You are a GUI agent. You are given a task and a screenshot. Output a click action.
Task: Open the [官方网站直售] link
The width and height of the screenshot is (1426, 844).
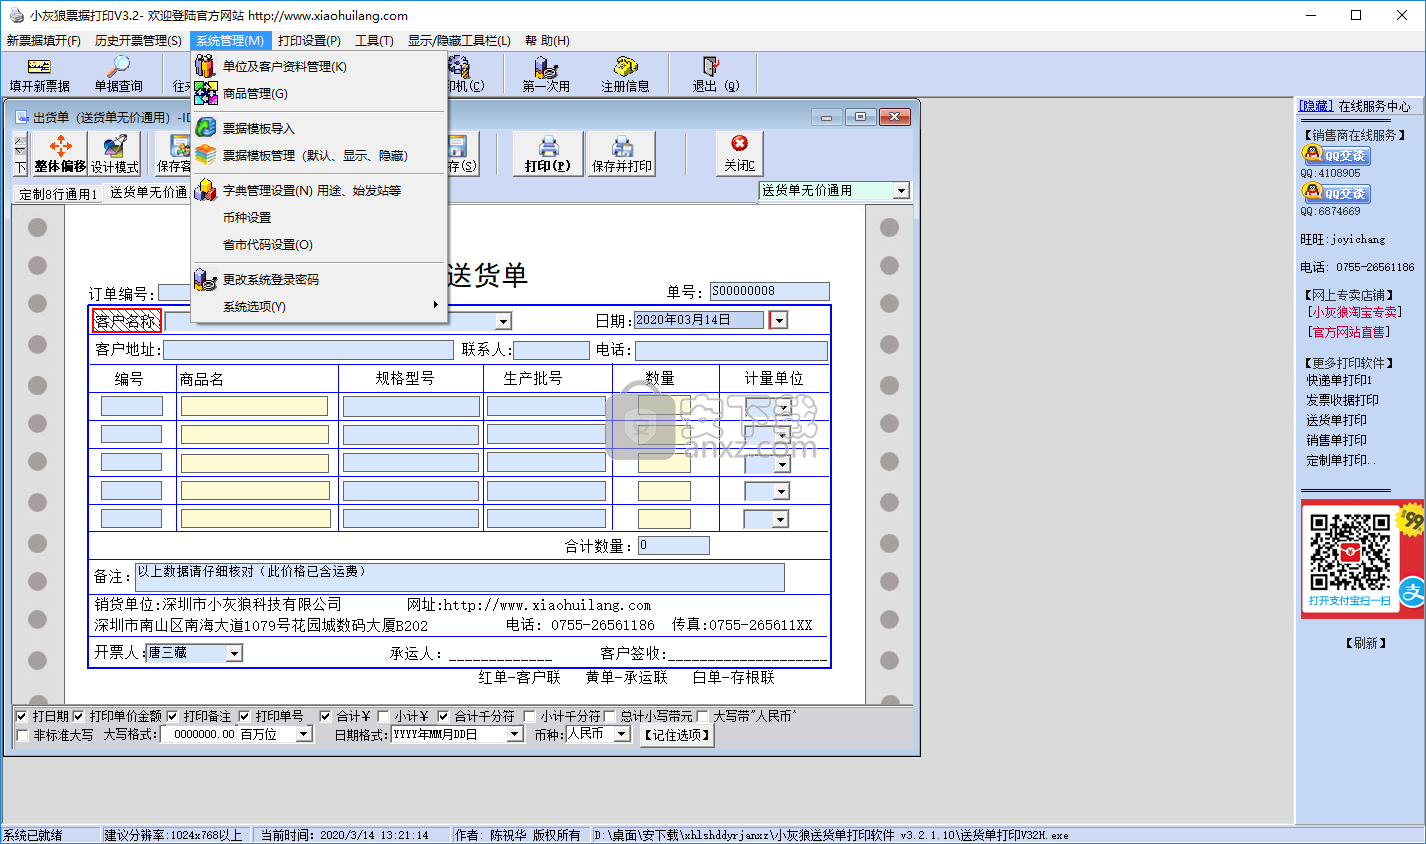pyautogui.click(x=1348, y=332)
